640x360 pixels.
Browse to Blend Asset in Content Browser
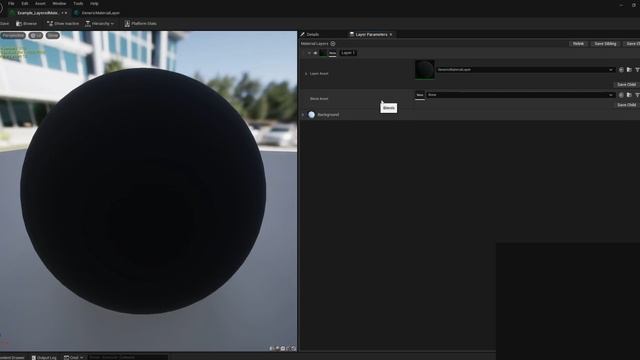tap(629, 95)
